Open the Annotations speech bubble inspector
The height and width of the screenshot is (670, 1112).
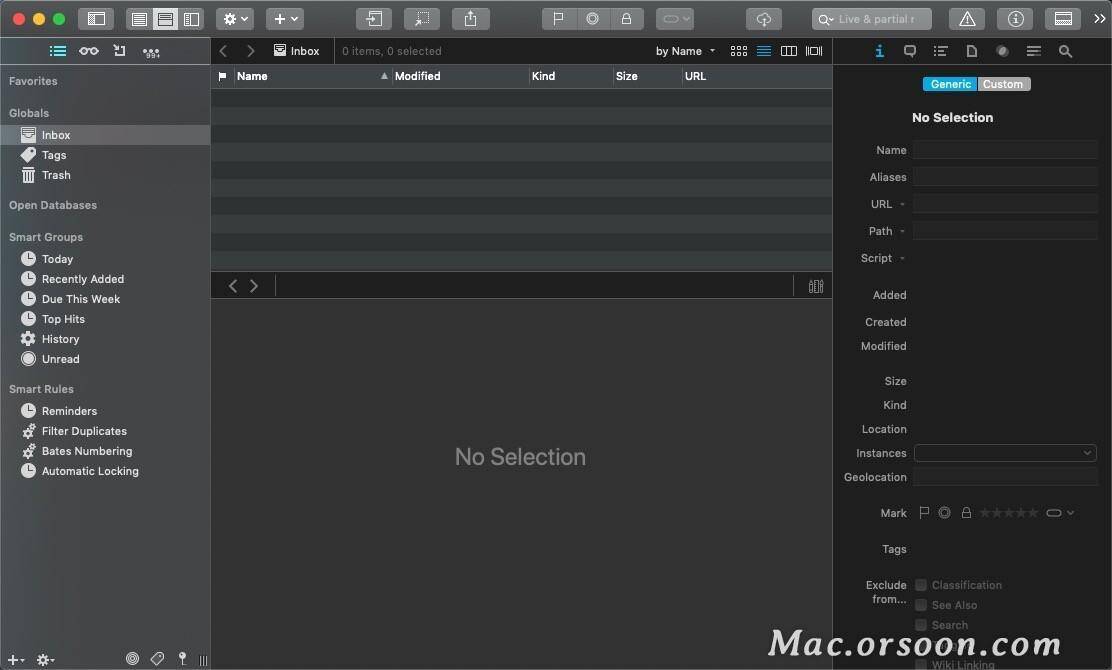click(x=910, y=51)
